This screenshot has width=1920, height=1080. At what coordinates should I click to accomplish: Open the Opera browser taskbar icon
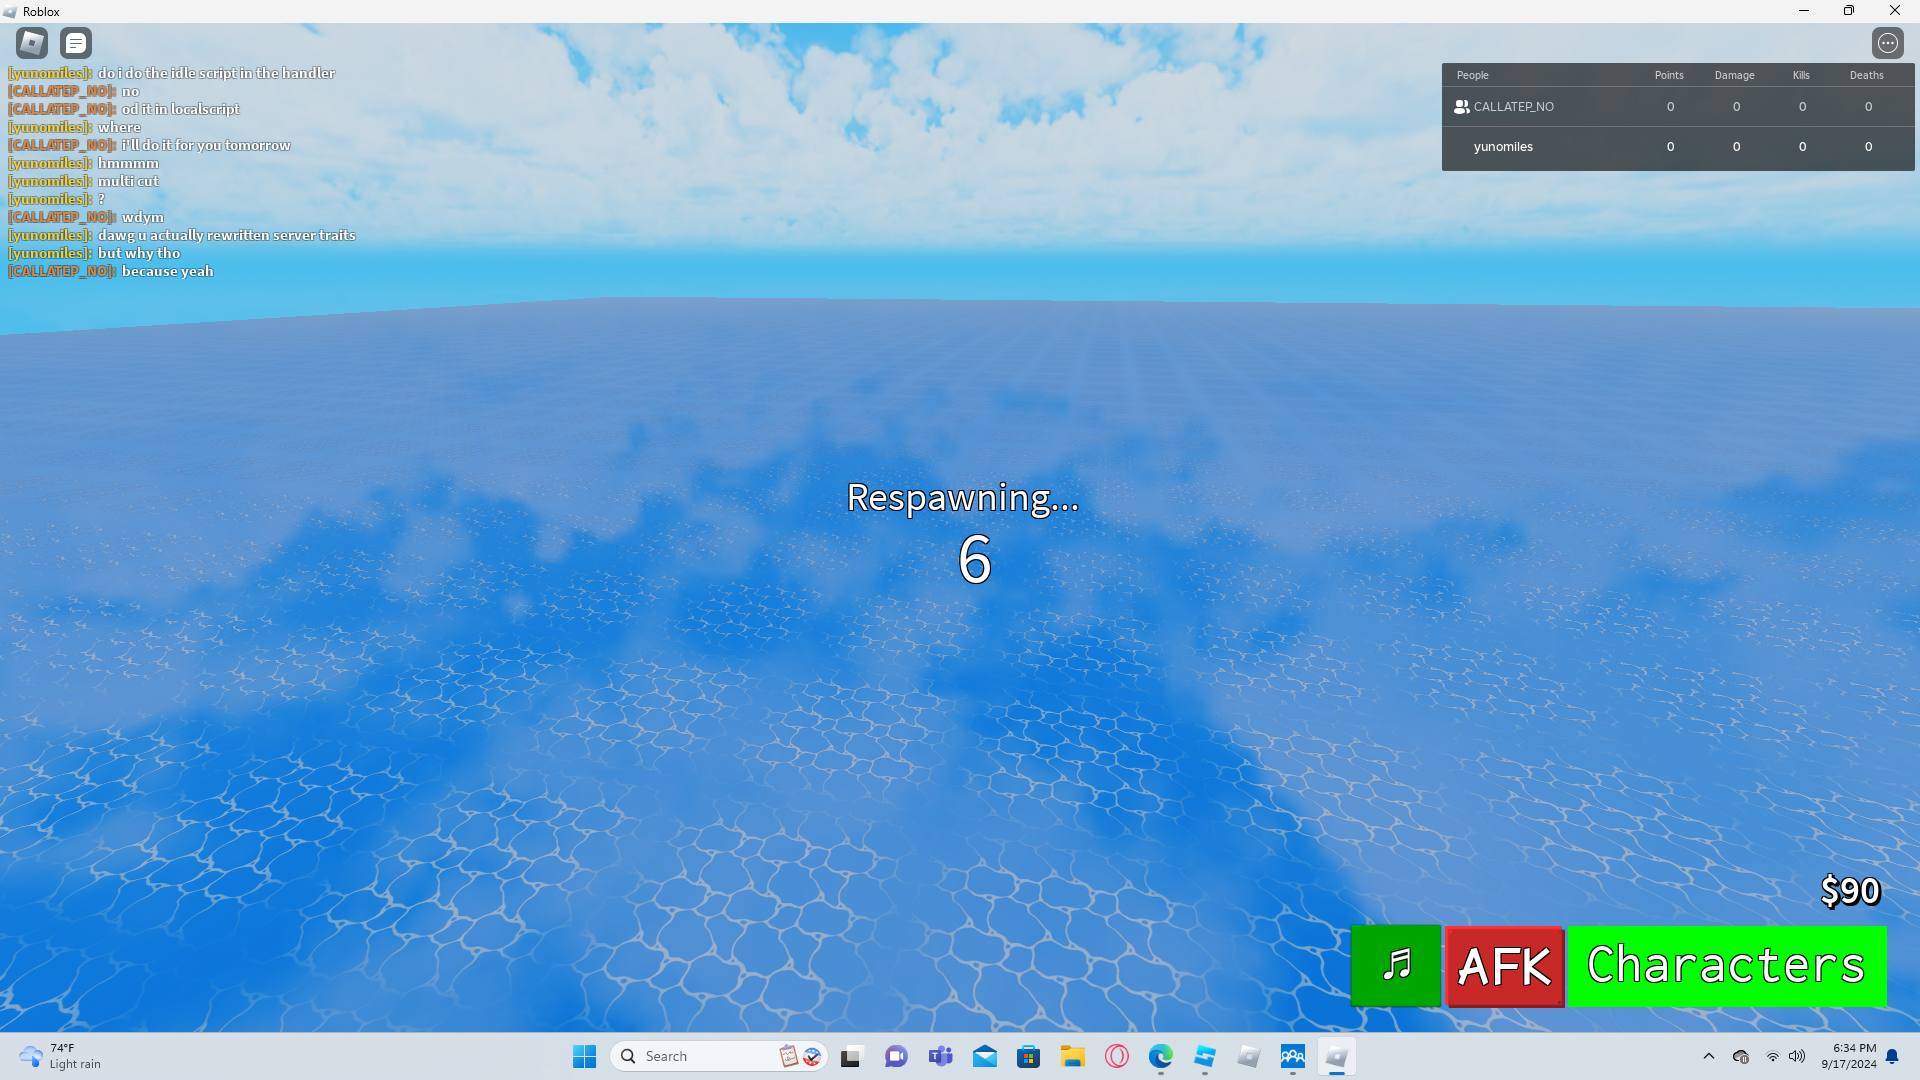point(1116,1056)
